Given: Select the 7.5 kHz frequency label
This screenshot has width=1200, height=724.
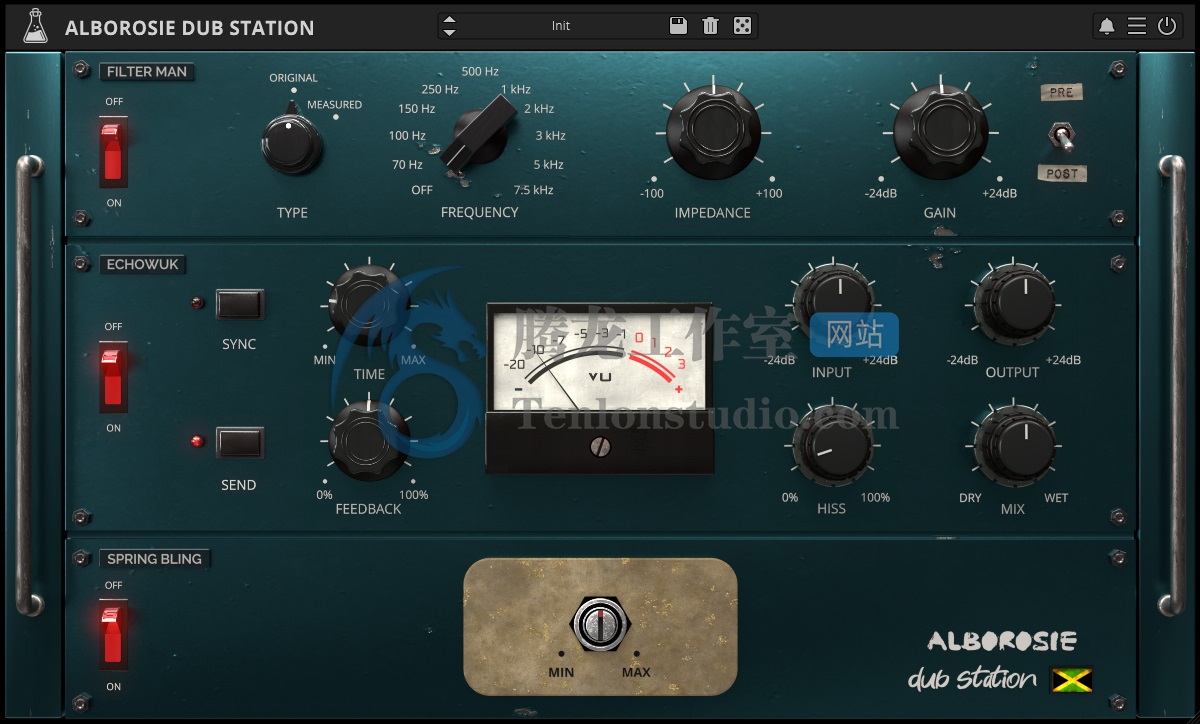Looking at the screenshot, I should point(533,191).
